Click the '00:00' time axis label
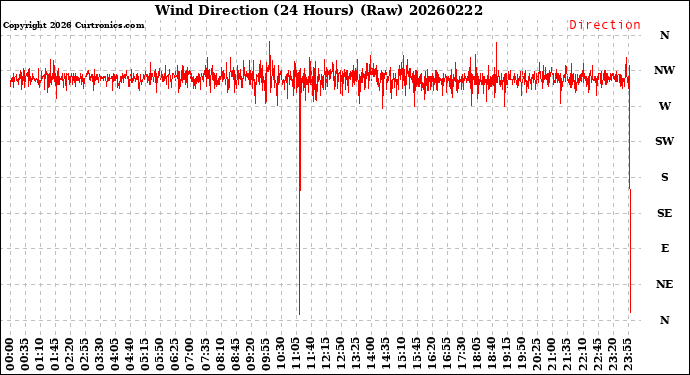Image resolution: width=690 pixels, height=375 pixels. pos(10,355)
